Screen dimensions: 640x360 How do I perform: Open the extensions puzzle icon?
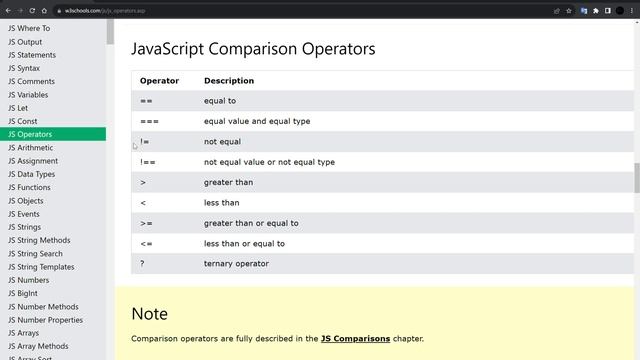596,11
